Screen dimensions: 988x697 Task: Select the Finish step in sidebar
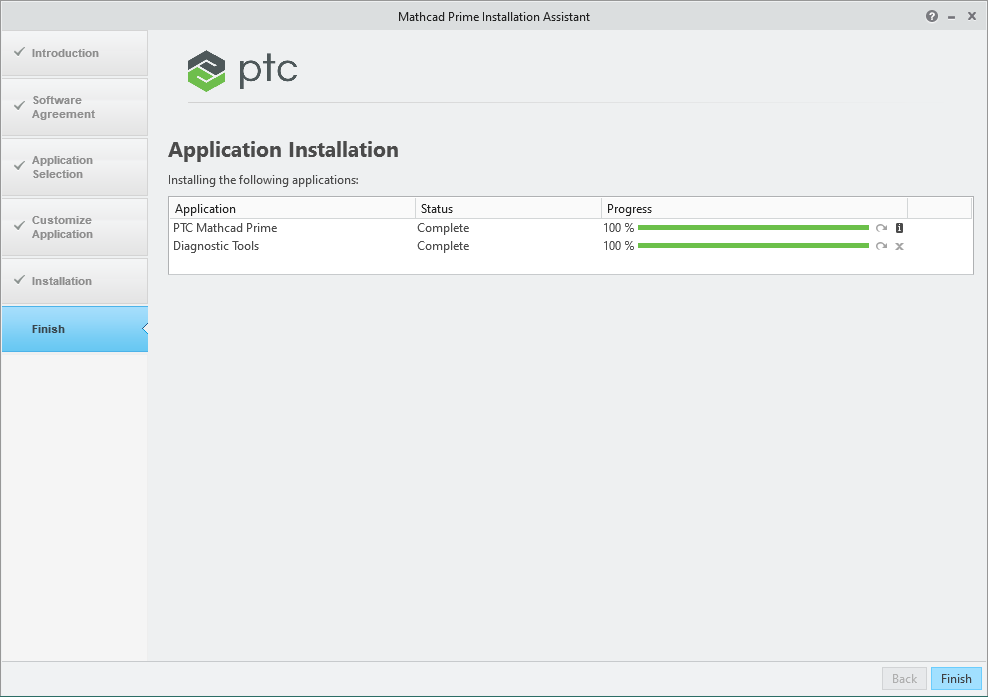74,329
